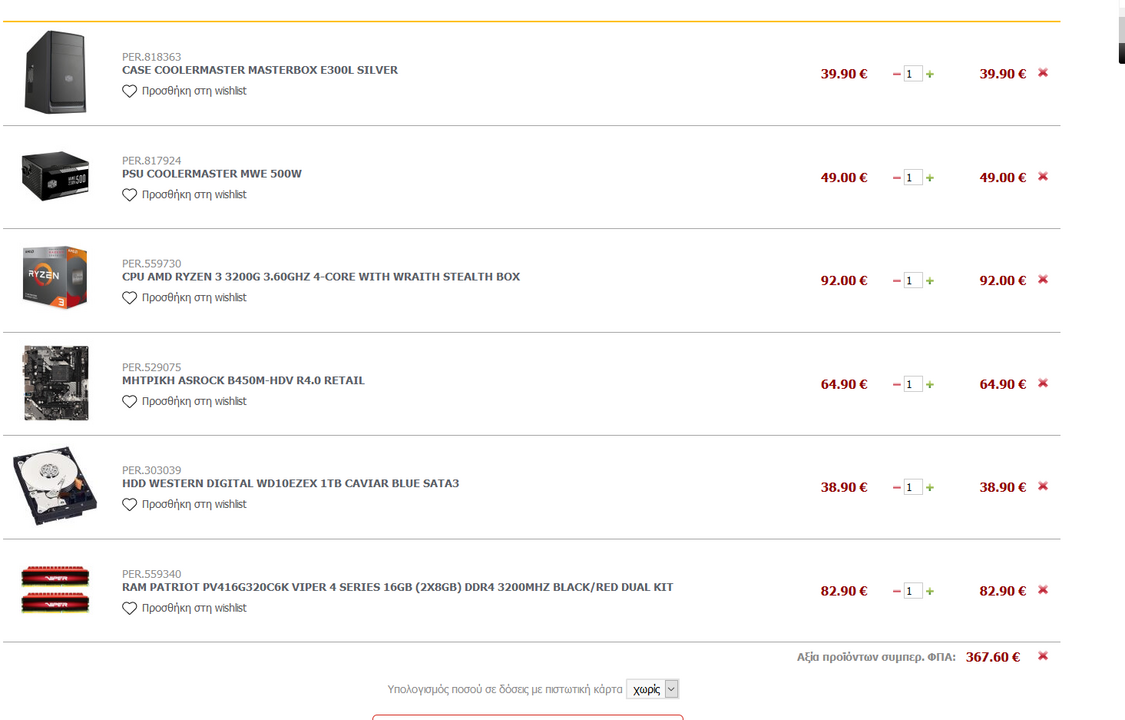Screen dimensions: 1125x720
Task: Increase quantity of HDD WESTERN DIGITAL
Action: pos(930,488)
